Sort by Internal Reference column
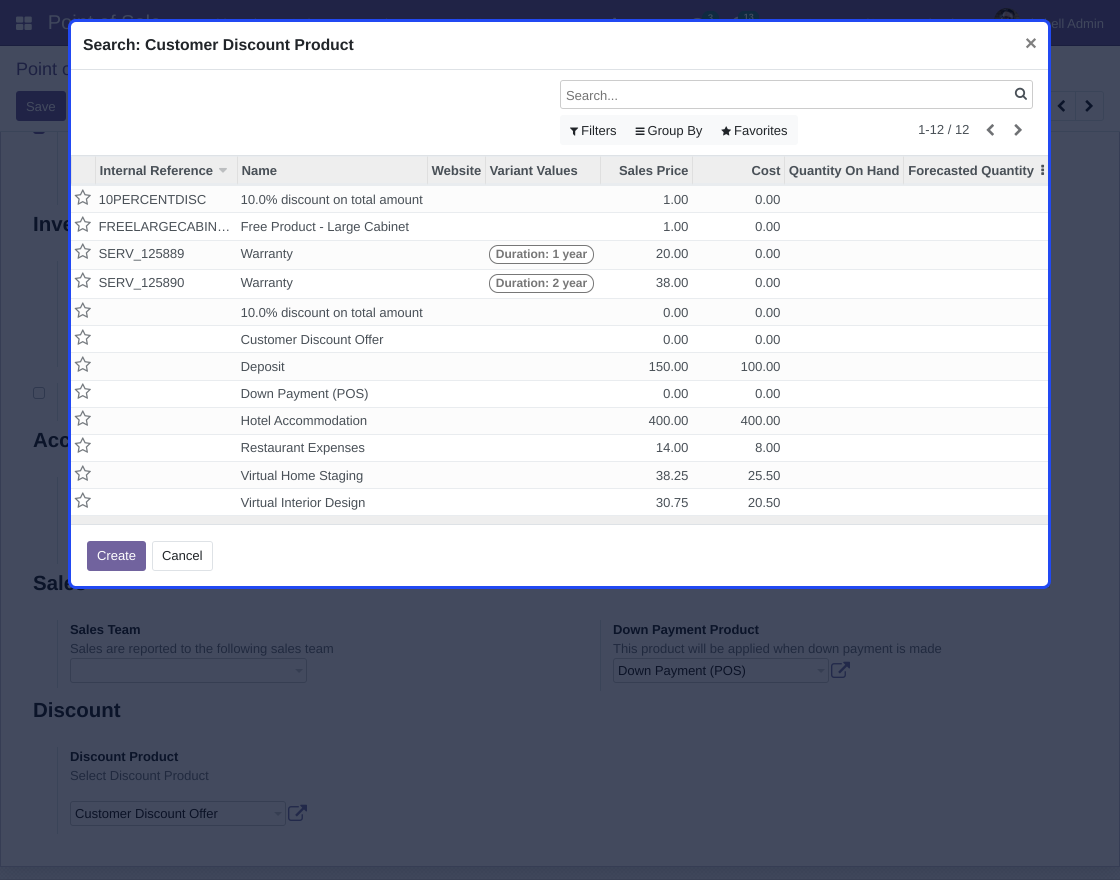 click(x=166, y=171)
